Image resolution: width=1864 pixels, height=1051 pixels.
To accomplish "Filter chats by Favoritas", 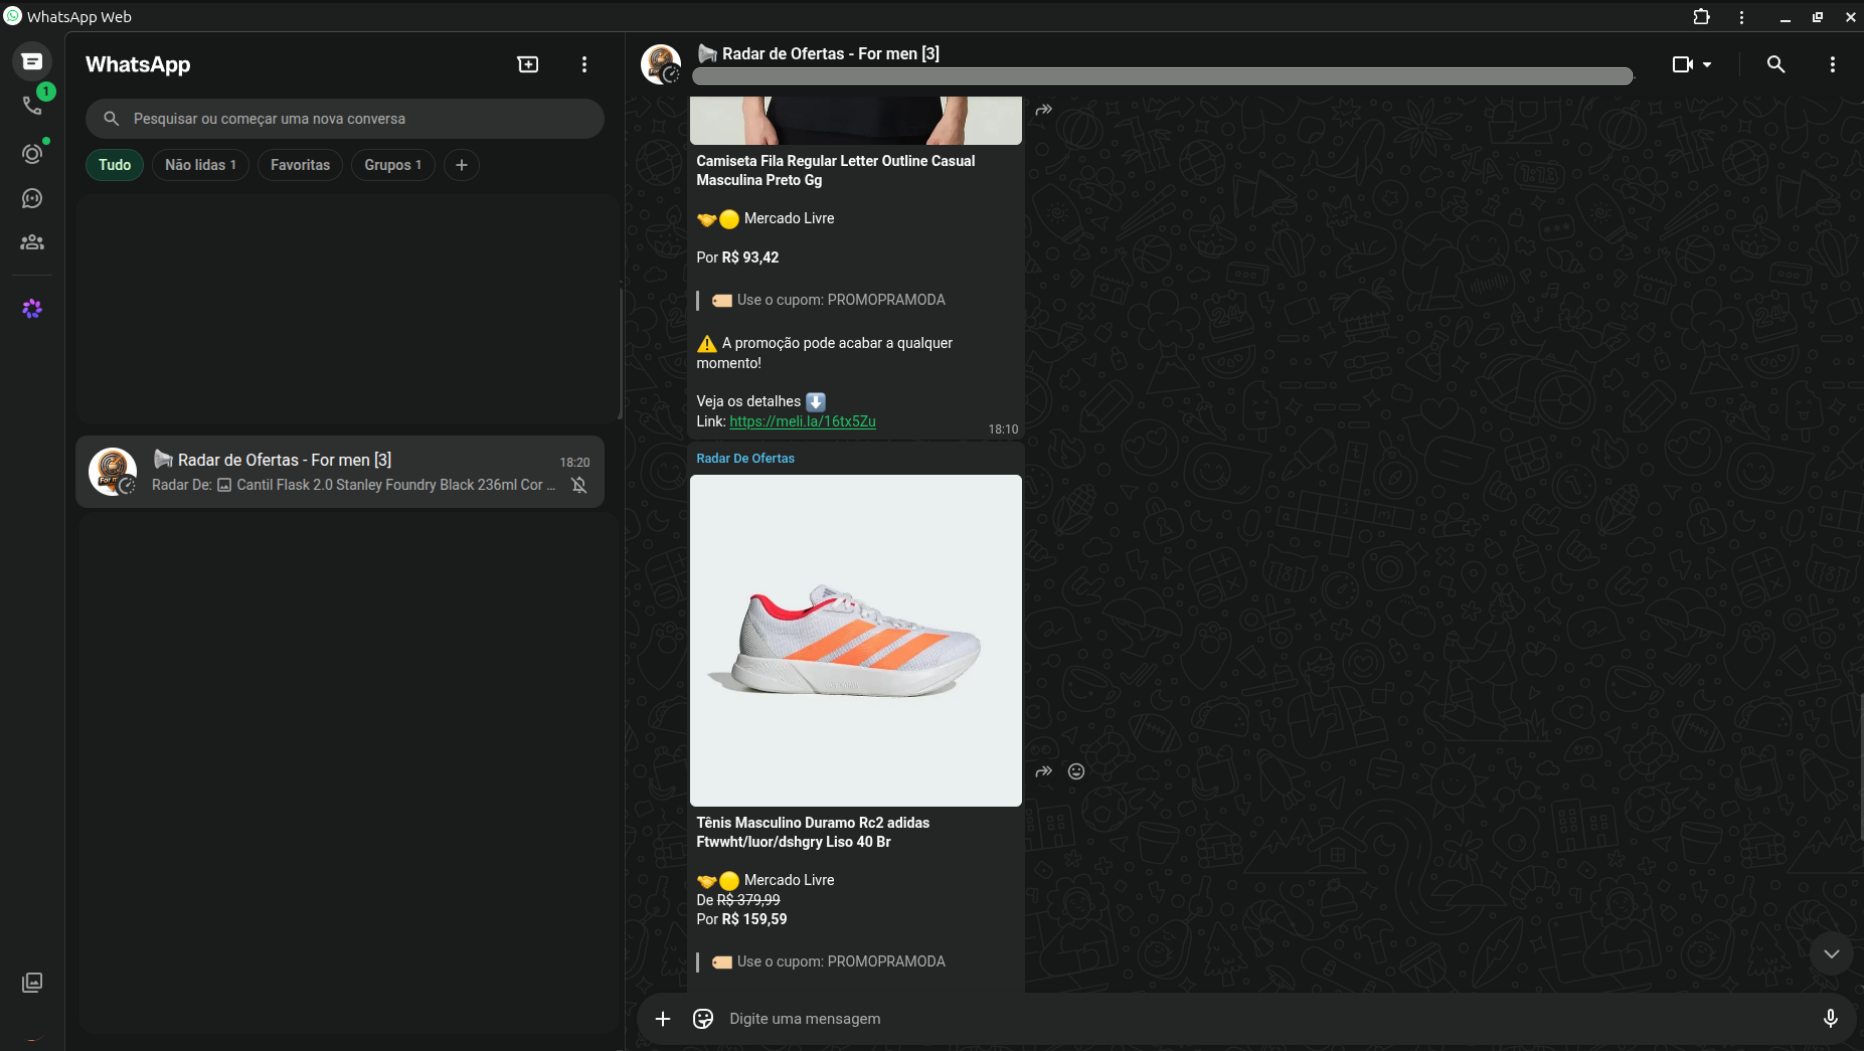I will [x=300, y=165].
